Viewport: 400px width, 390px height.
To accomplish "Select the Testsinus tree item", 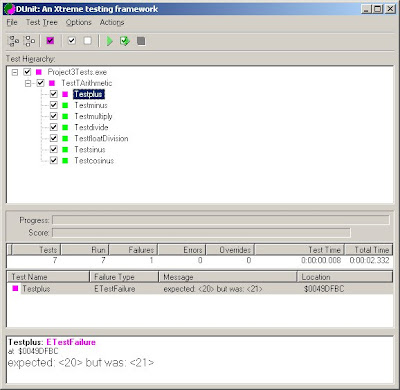I will coord(90,149).
